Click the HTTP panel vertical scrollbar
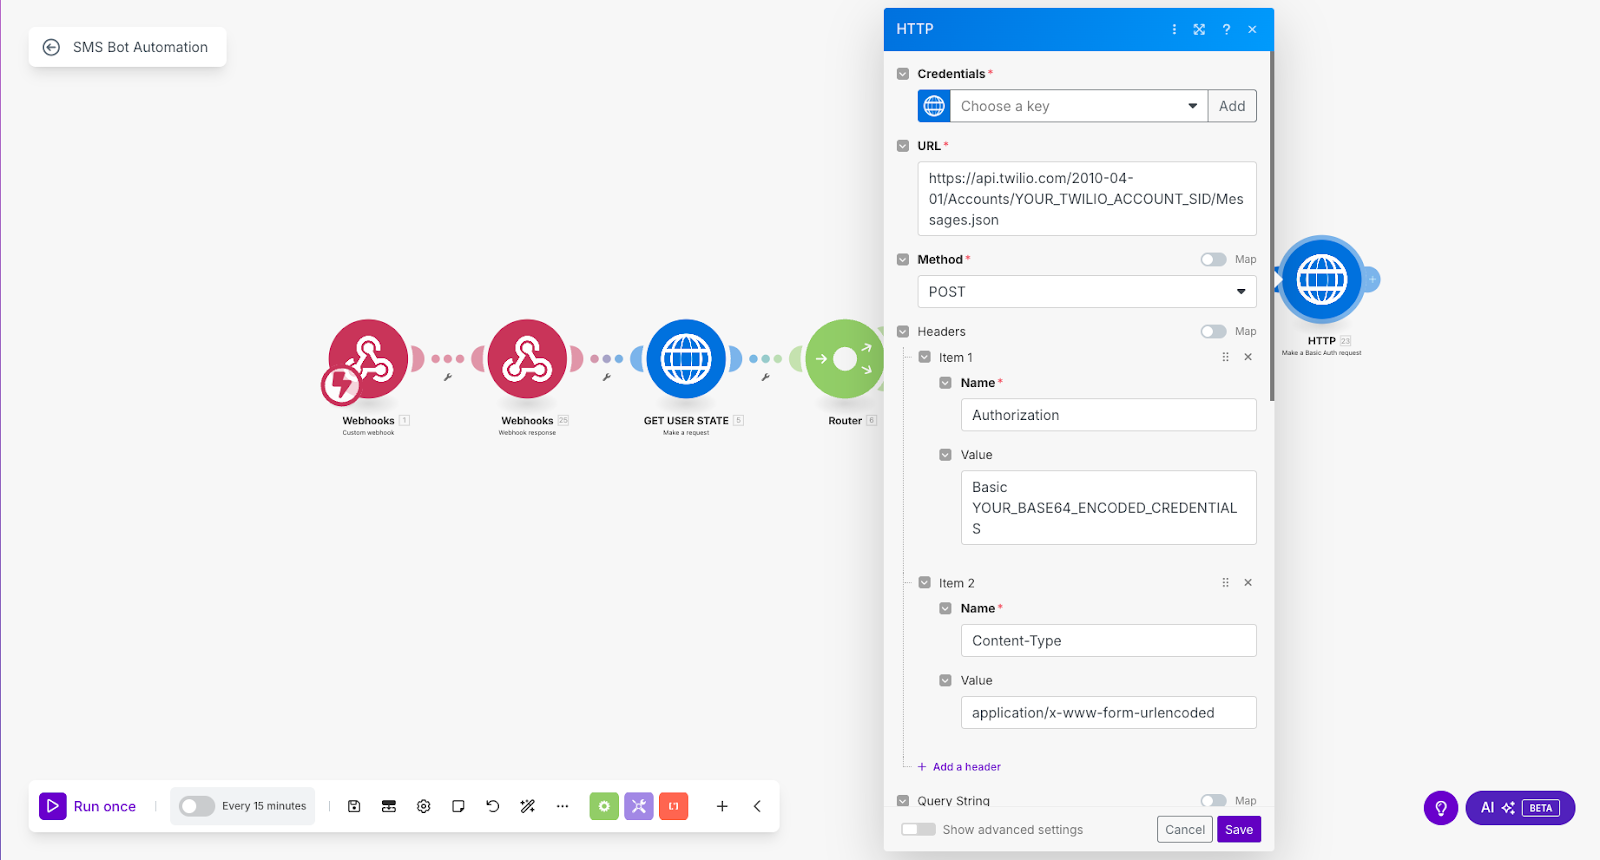The height and width of the screenshot is (860, 1600). pos(1271,226)
